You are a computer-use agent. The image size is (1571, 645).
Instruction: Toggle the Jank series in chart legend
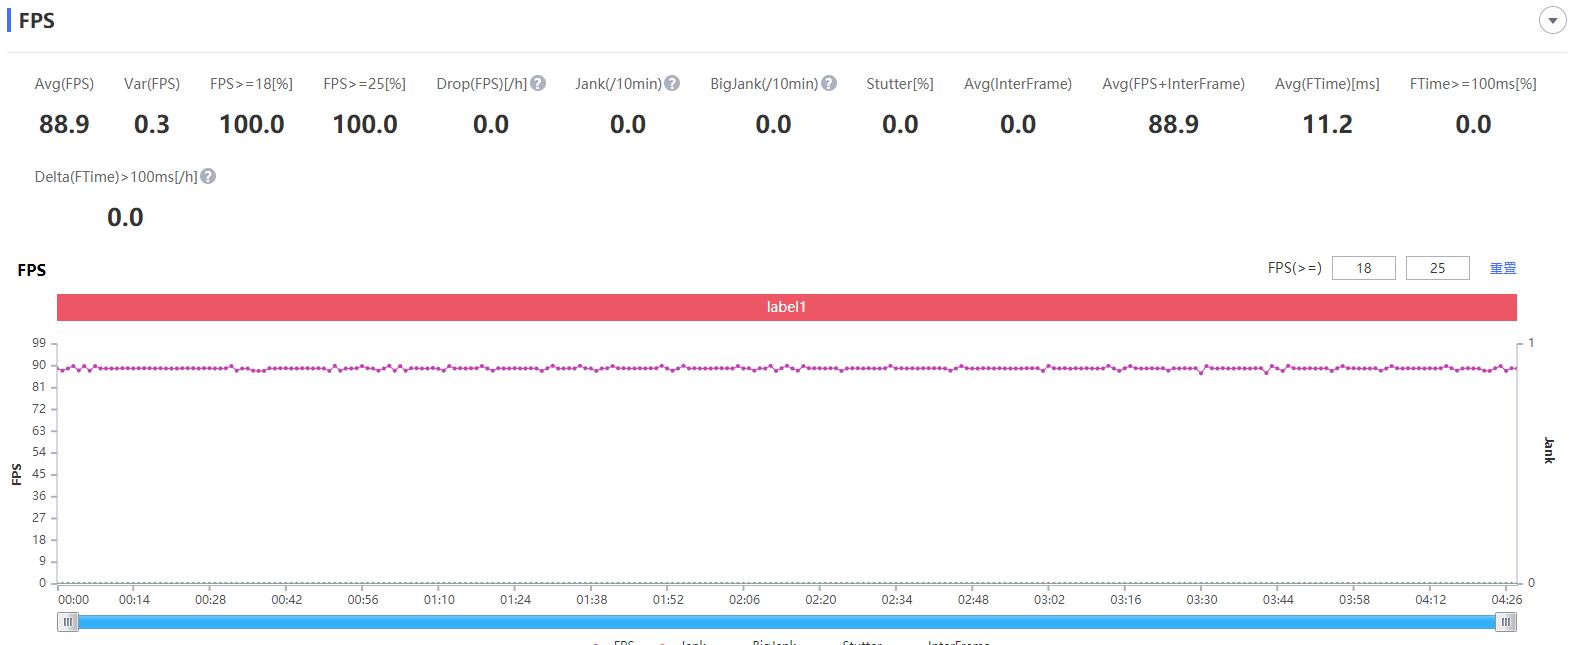click(x=692, y=642)
